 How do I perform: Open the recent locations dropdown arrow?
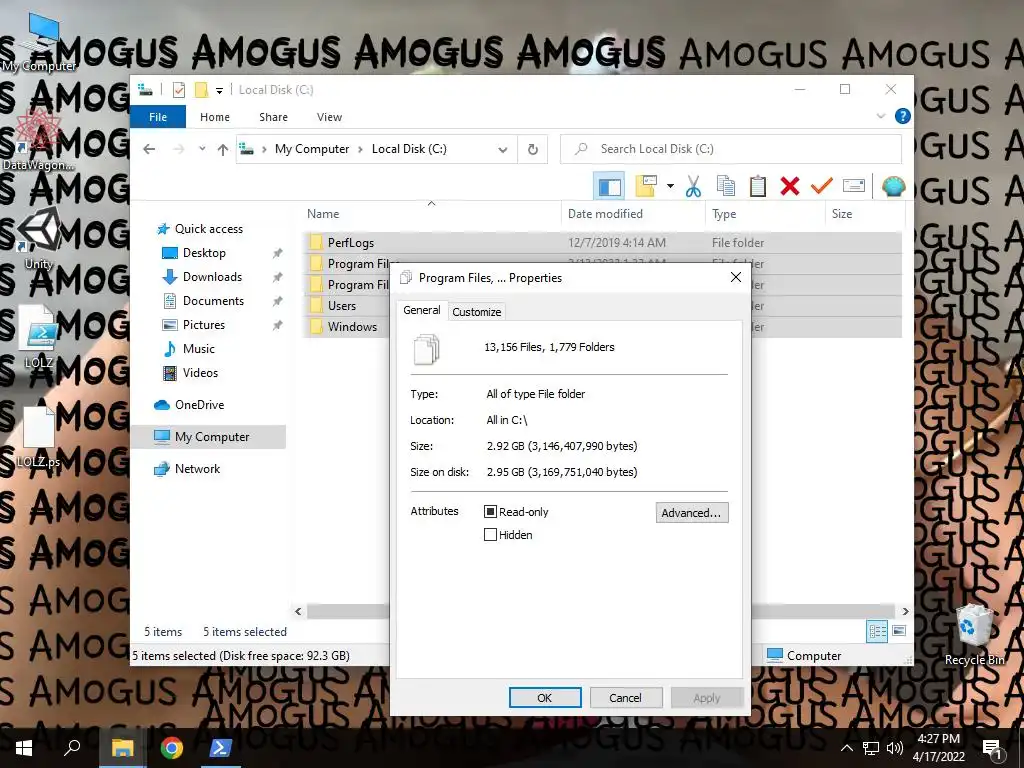click(202, 150)
